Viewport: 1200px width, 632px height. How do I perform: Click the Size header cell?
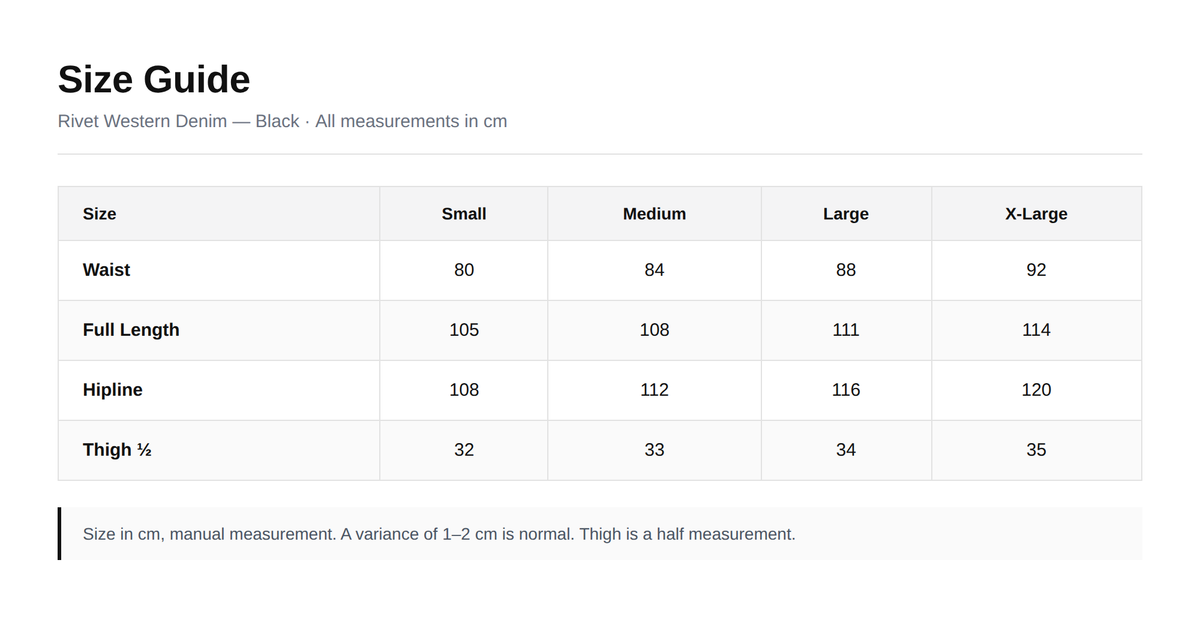point(219,214)
